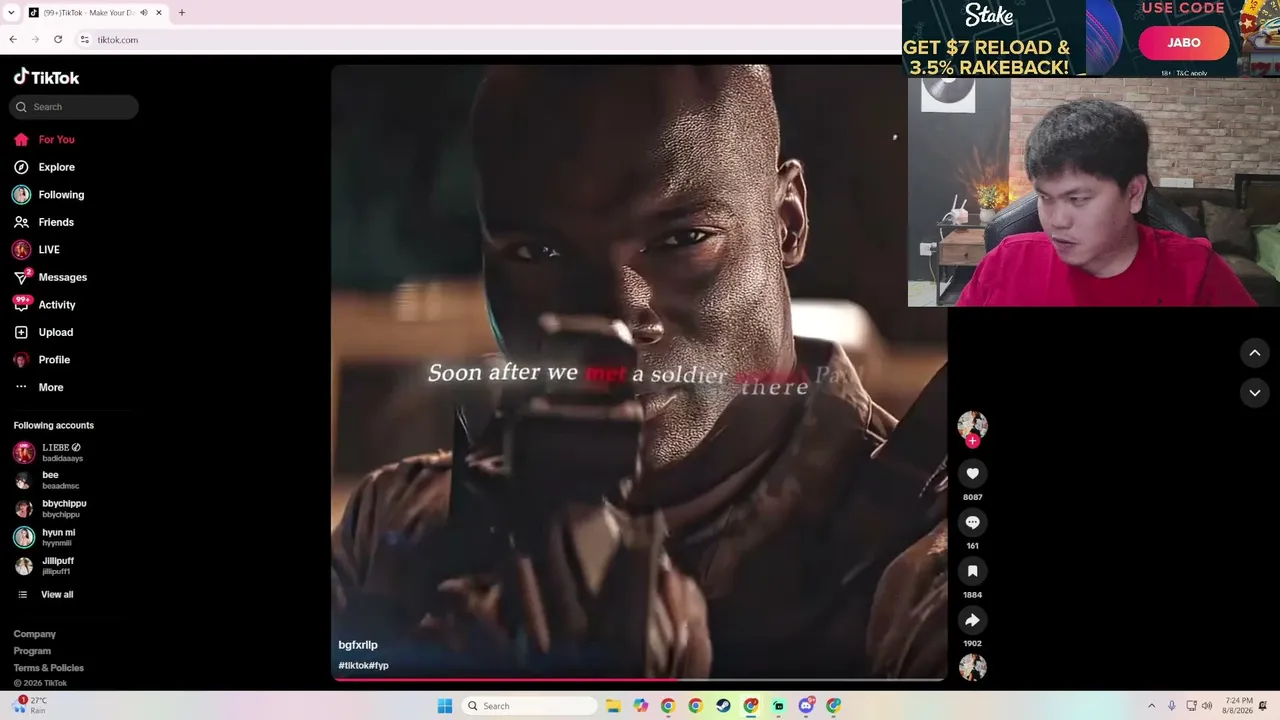This screenshot has height=720, width=1280.
Task: Like the video with the heart icon
Action: tap(972, 473)
